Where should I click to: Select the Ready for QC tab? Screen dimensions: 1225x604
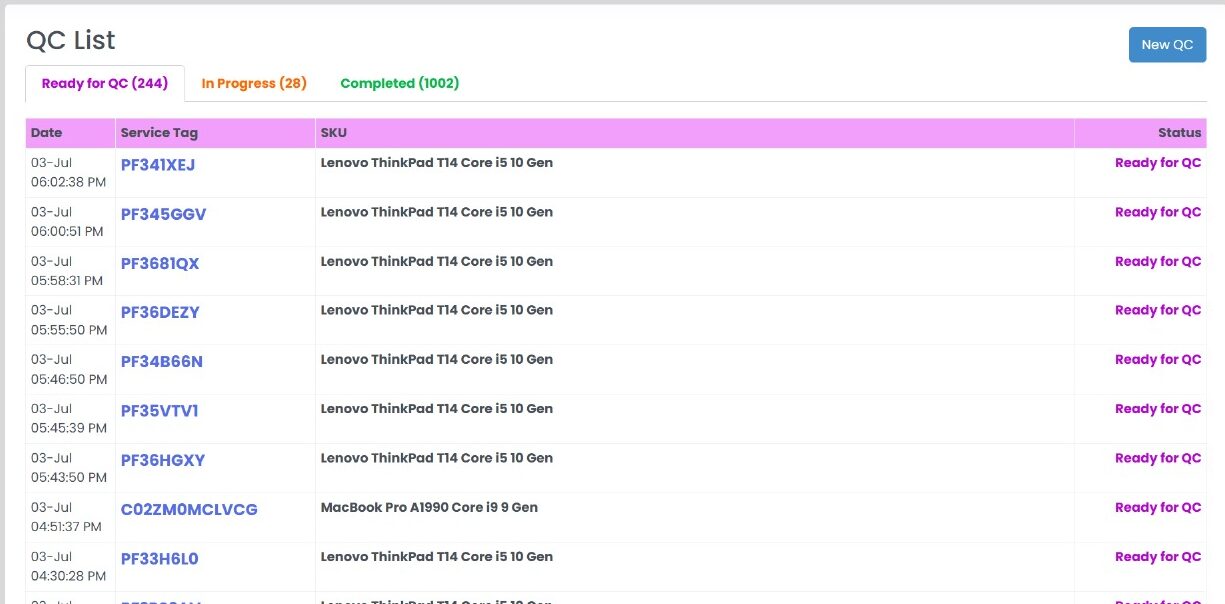pyautogui.click(x=105, y=84)
